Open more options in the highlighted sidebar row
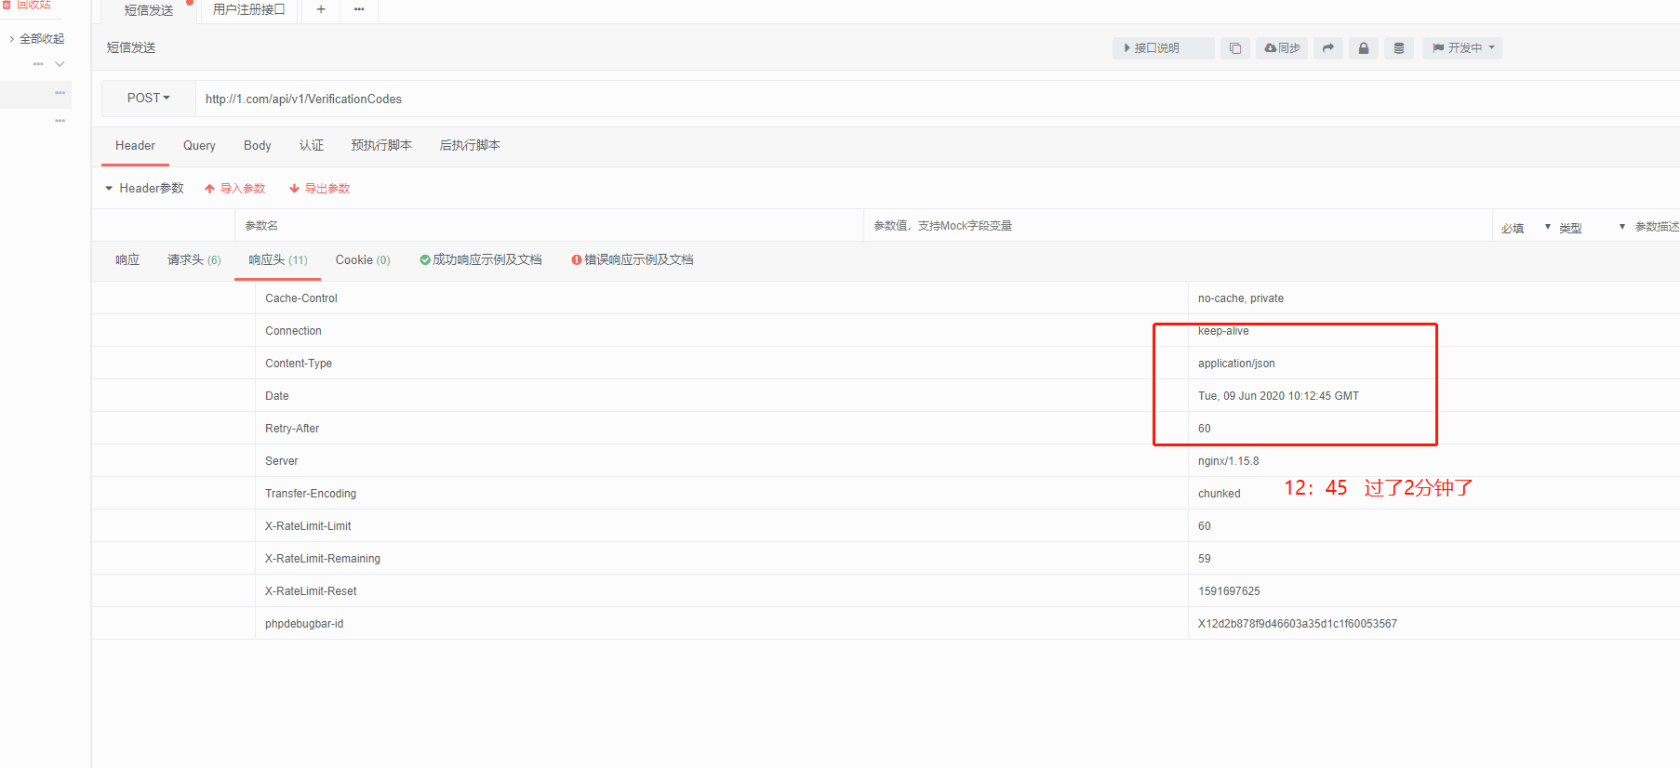The width and height of the screenshot is (1680, 768). pos(60,93)
